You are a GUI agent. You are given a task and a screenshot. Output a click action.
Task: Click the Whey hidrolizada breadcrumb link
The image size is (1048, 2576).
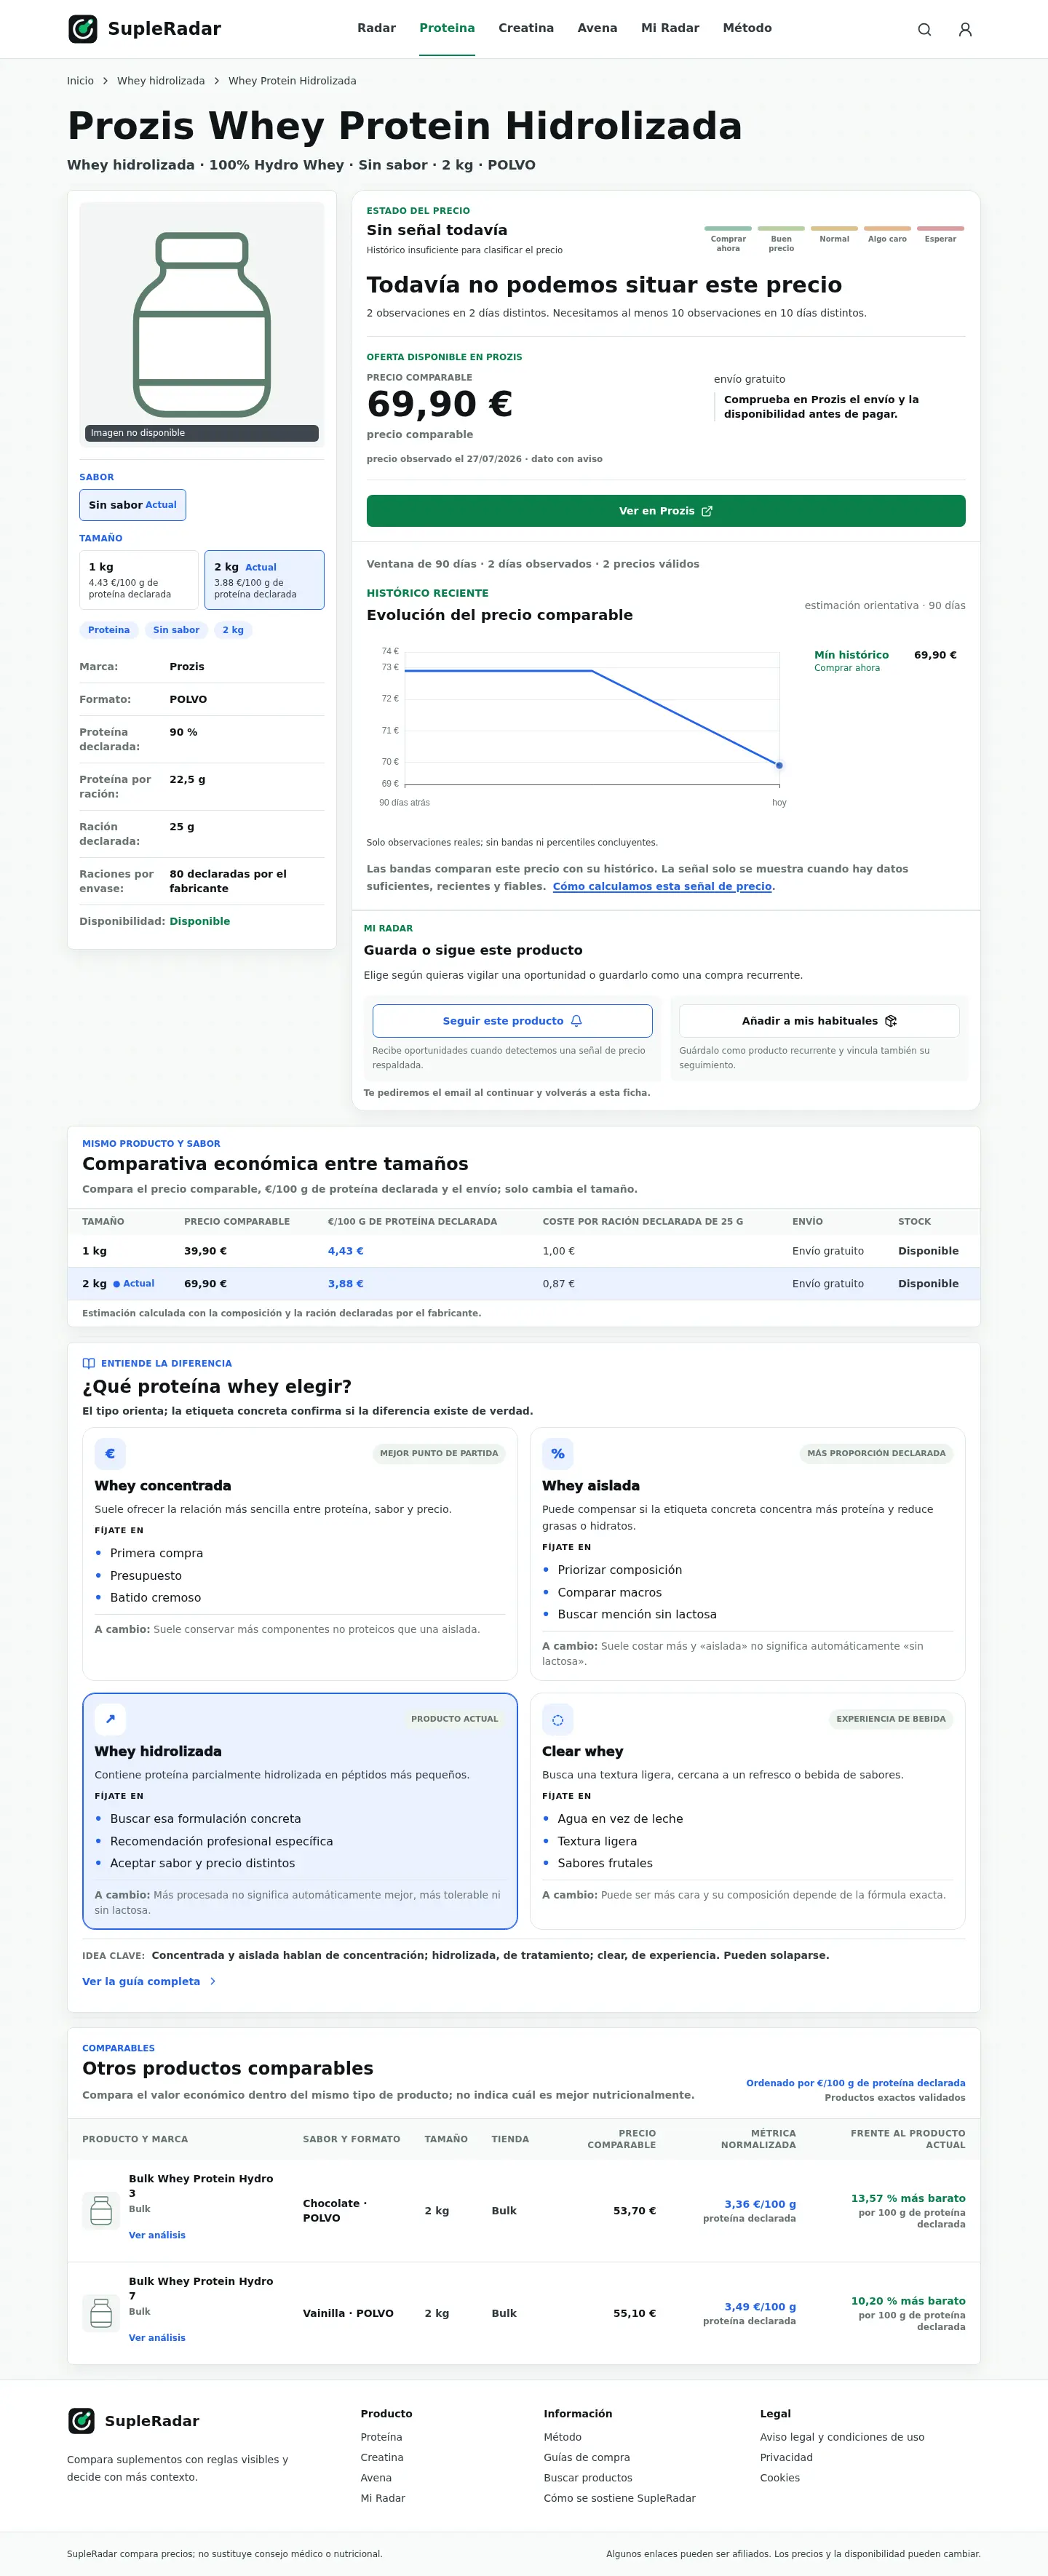161,81
